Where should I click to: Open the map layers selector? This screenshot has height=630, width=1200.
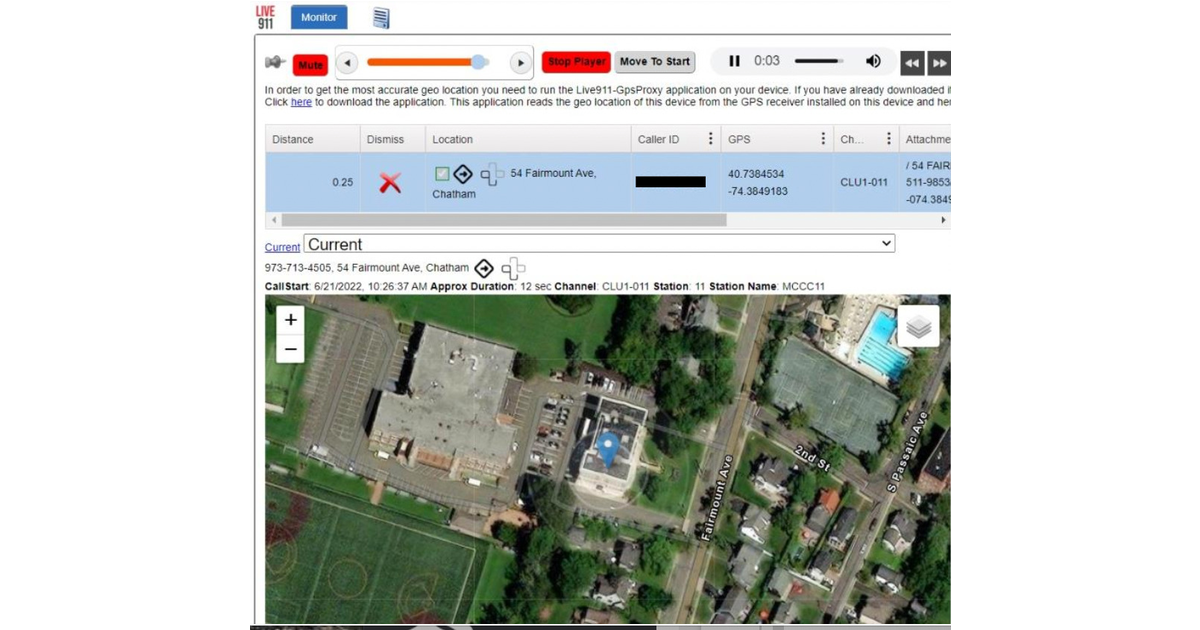coord(918,326)
